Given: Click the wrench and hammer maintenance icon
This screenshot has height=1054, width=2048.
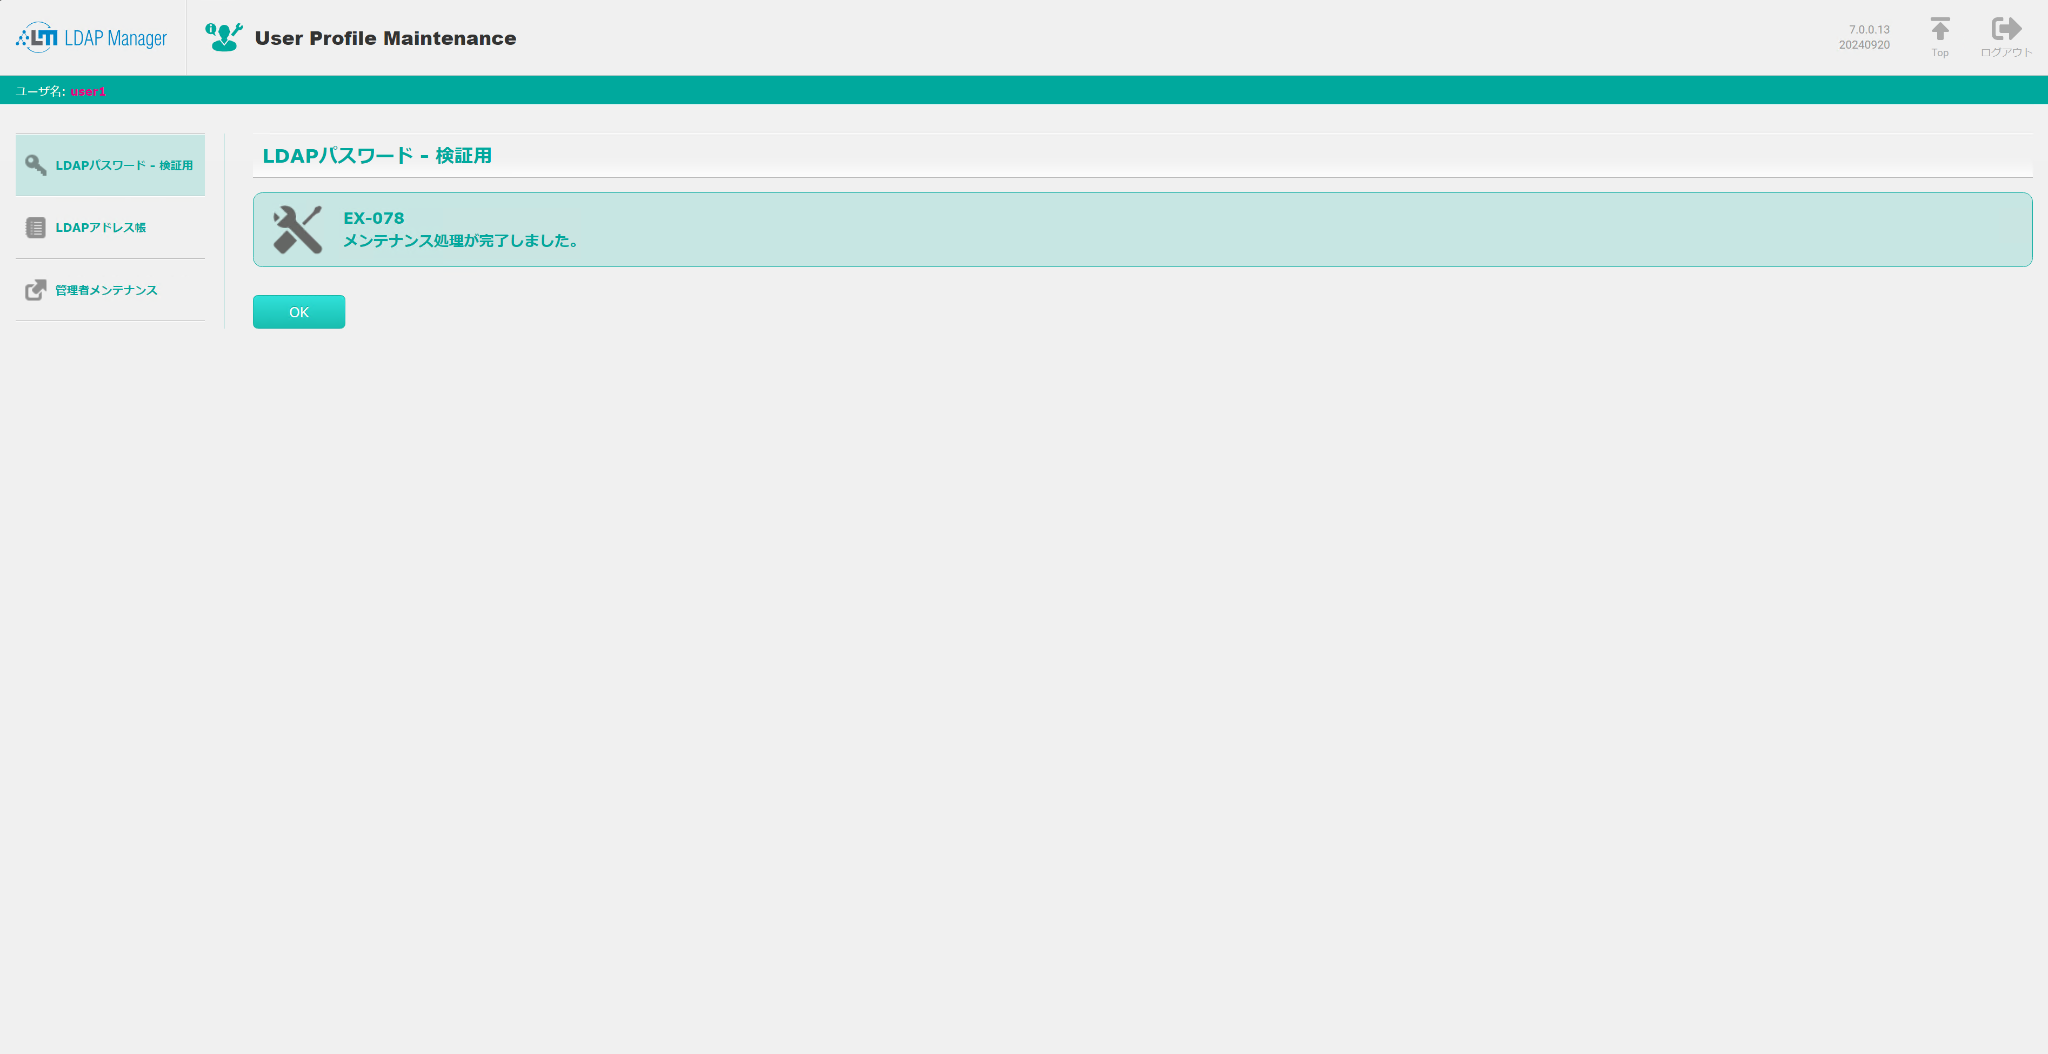Looking at the screenshot, I should (x=298, y=230).
